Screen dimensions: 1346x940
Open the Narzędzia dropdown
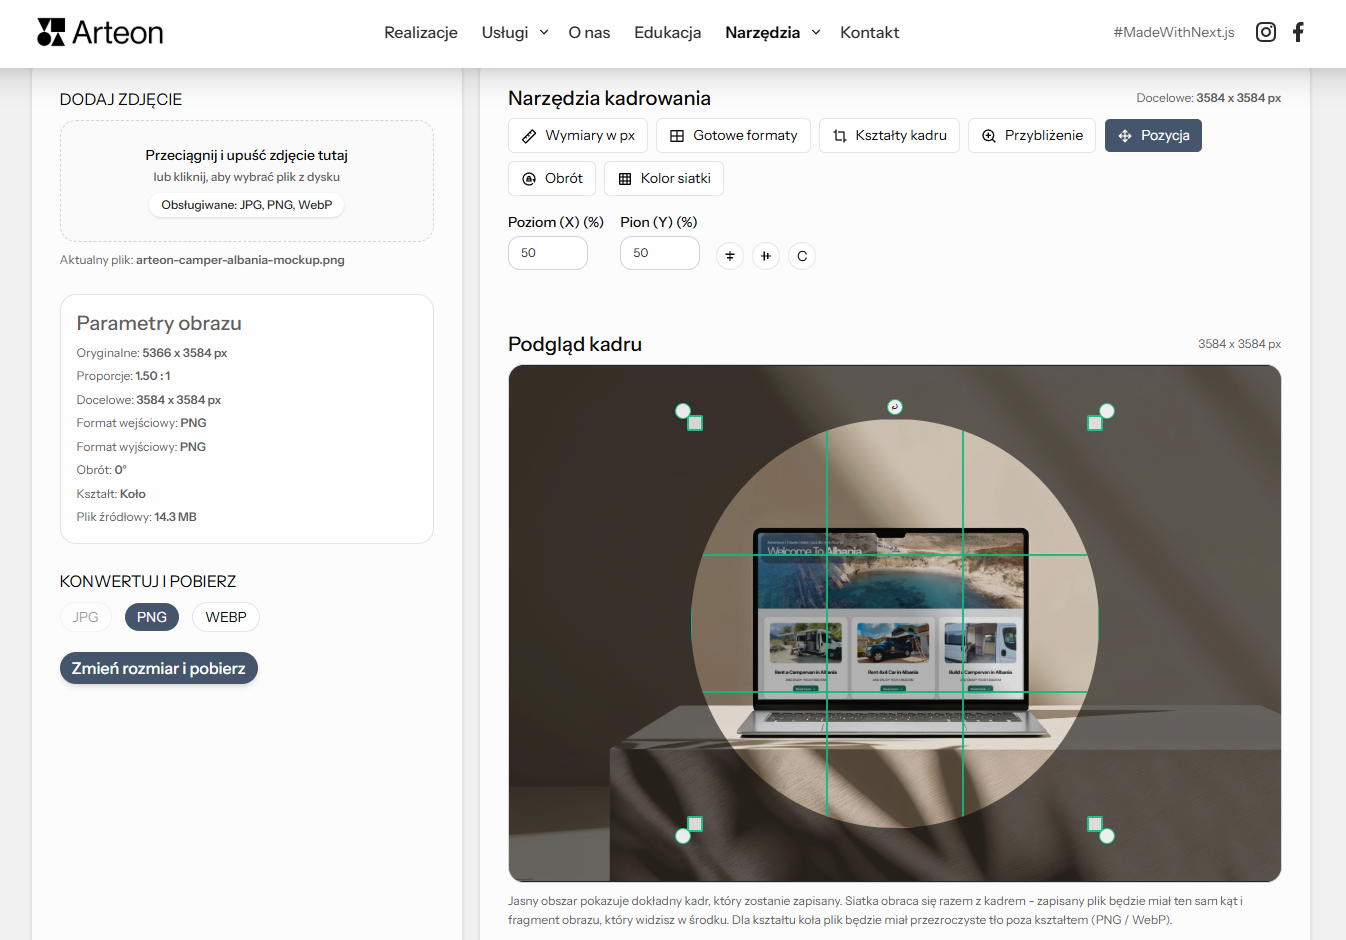click(771, 32)
